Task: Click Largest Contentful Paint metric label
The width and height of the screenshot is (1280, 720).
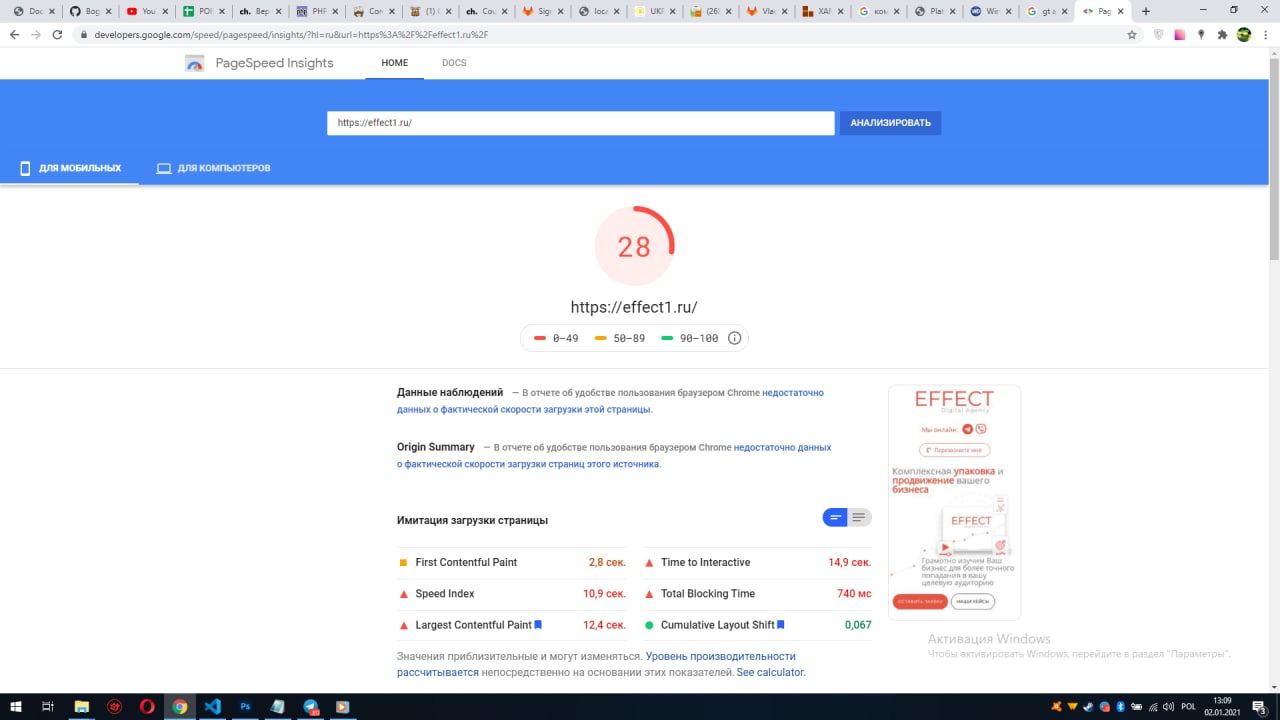Action: [473, 625]
